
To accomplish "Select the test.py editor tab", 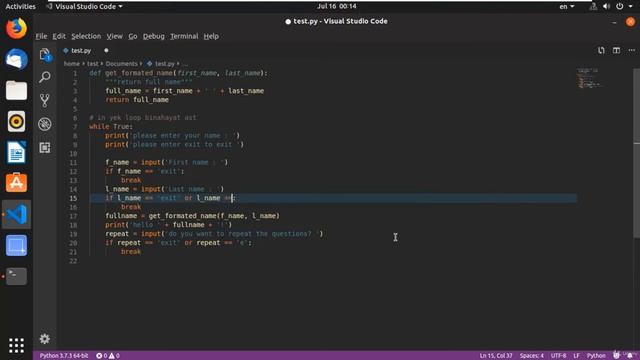I will (x=81, y=51).
